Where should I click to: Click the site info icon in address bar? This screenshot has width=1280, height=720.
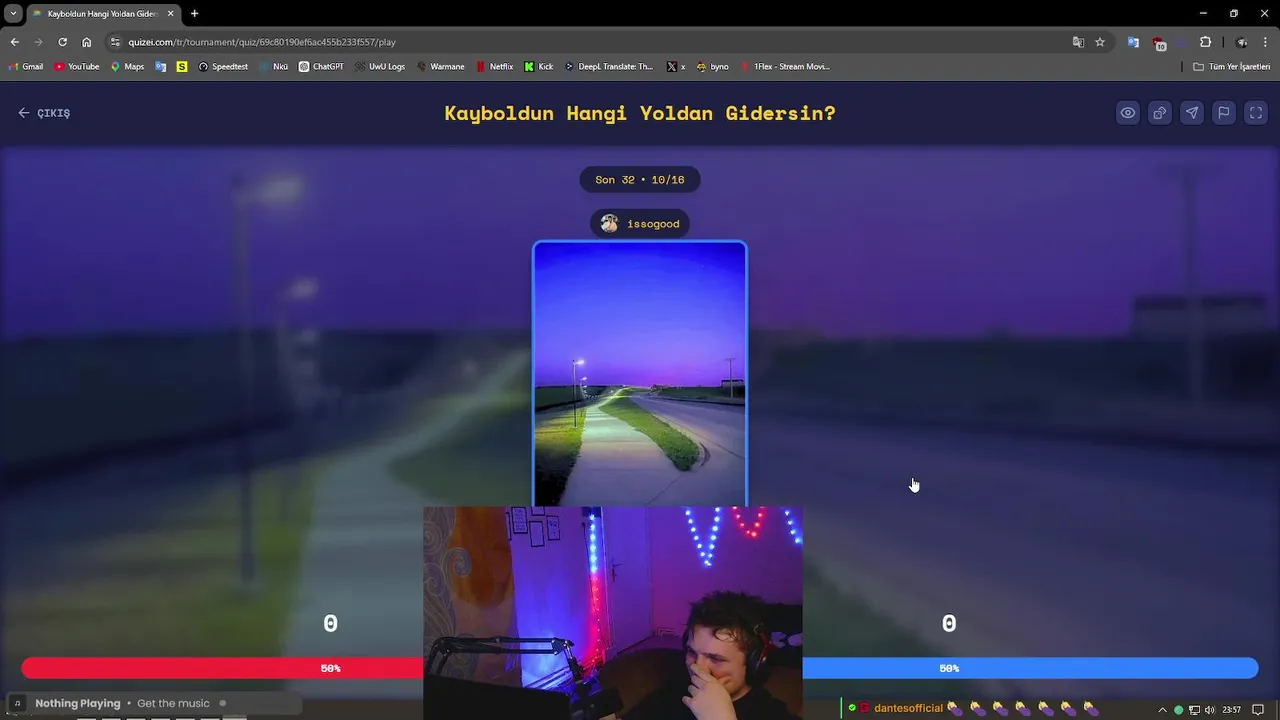[x=115, y=42]
